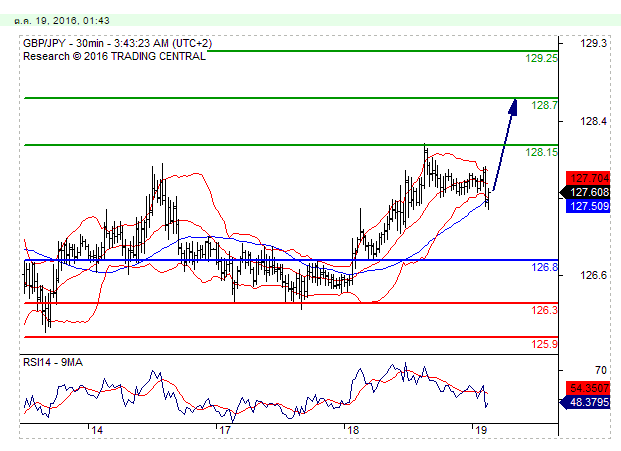Click the 128.15 resistance label
This screenshot has height=451, width=621.
[x=541, y=152]
